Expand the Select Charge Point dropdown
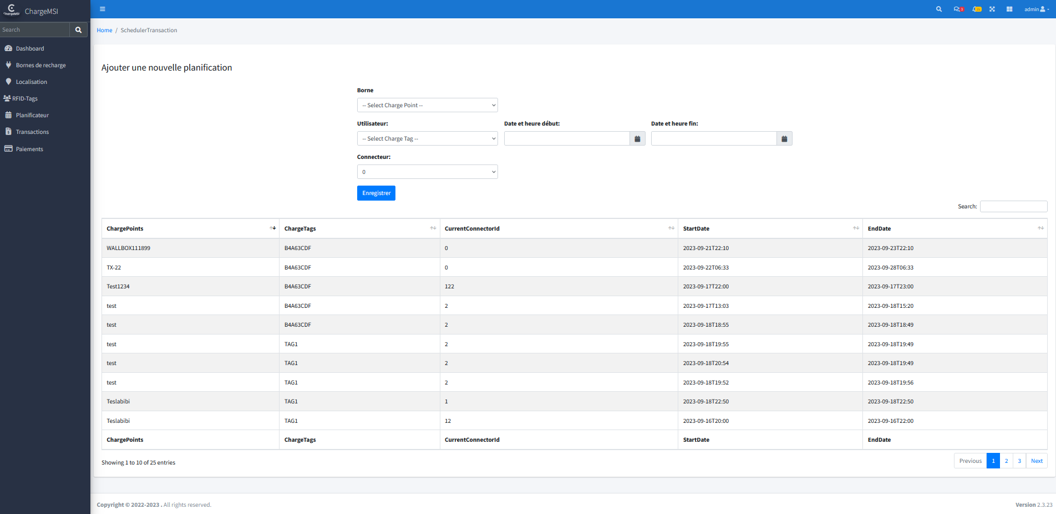Viewport: 1056px width, 514px height. click(x=427, y=105)
